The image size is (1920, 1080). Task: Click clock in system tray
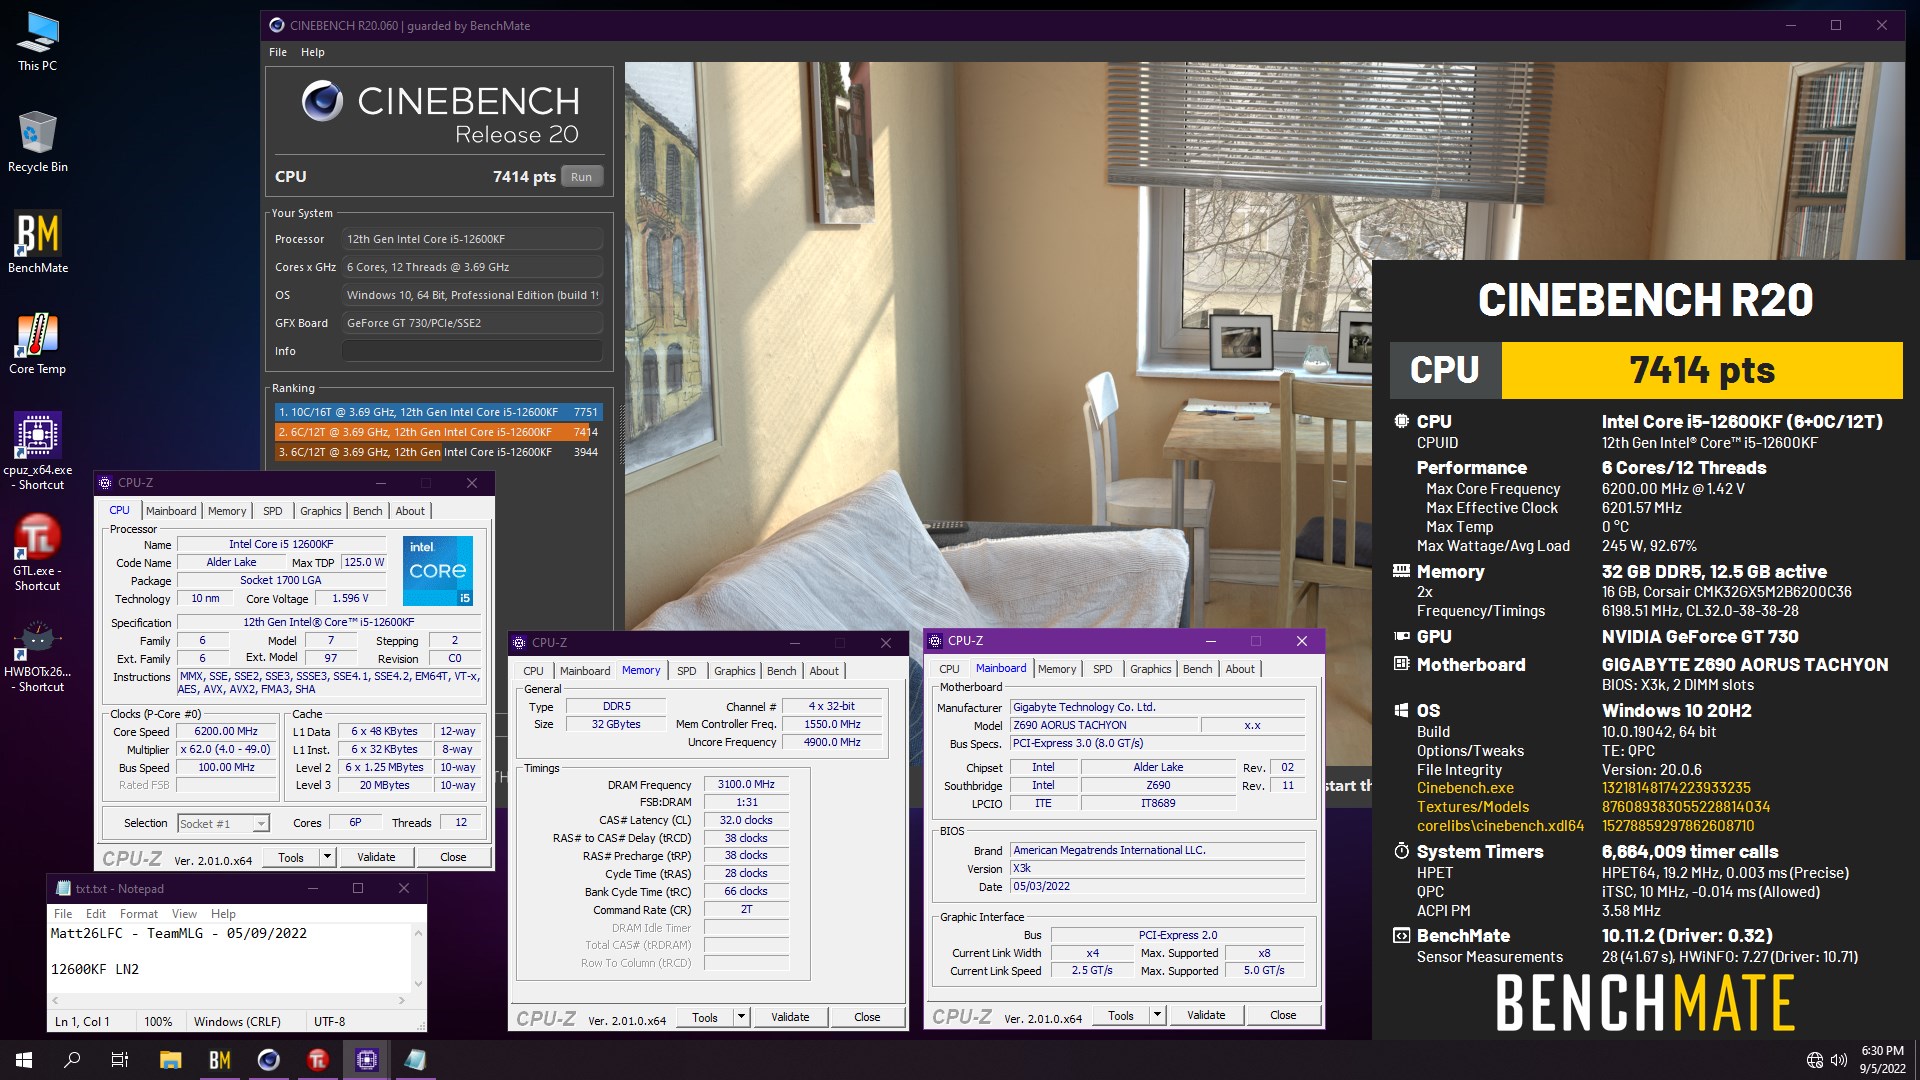click(x=1882, y=1060)
